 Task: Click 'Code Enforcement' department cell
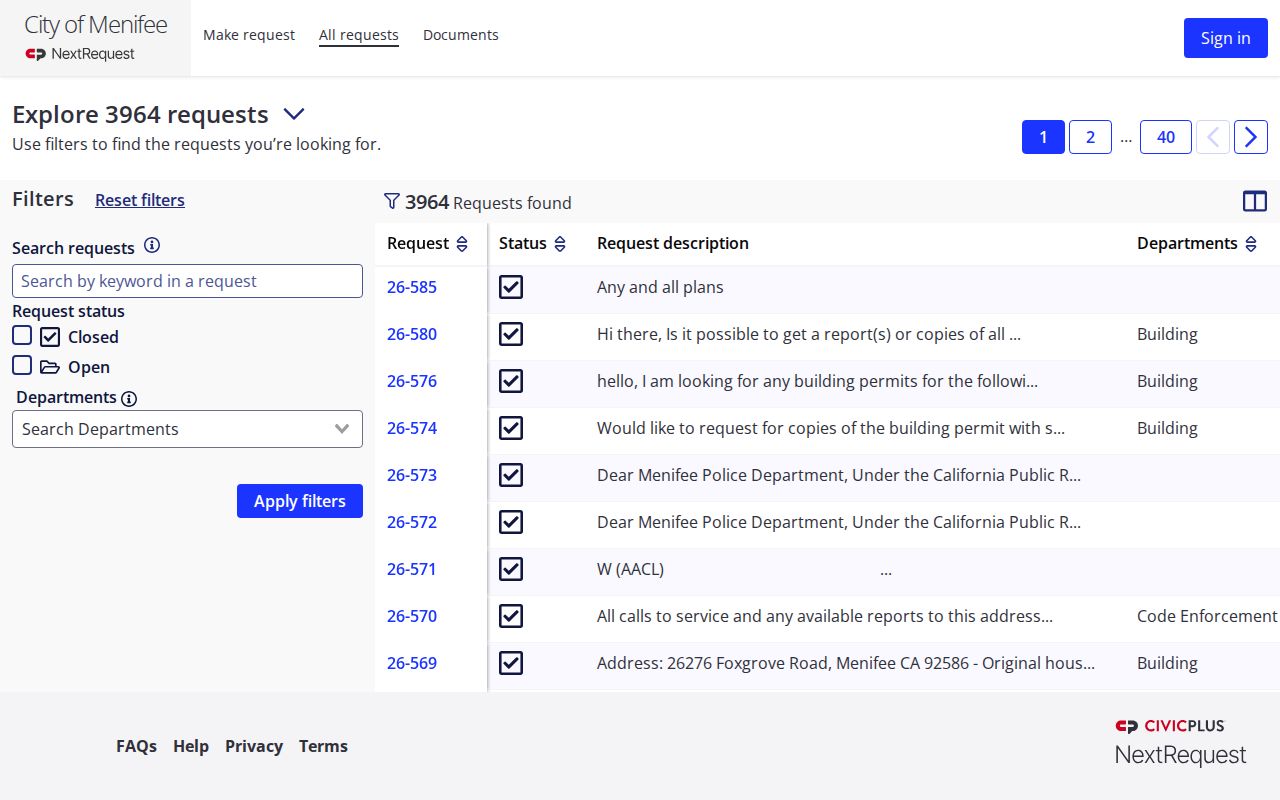point(1207,616)
